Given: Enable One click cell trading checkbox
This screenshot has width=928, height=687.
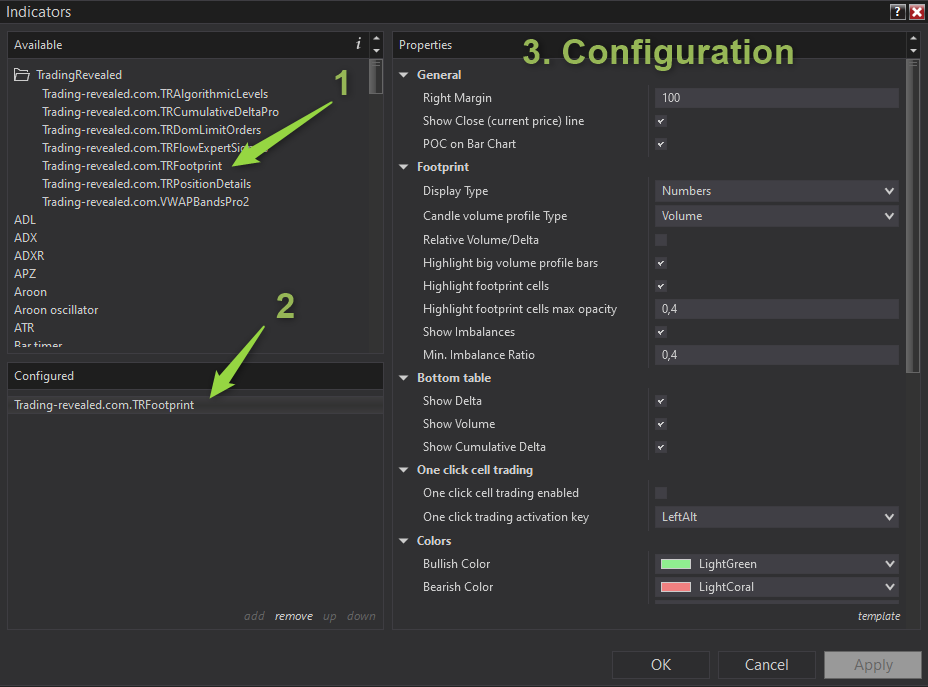Looking at the screenshot, I should point(661,493).
